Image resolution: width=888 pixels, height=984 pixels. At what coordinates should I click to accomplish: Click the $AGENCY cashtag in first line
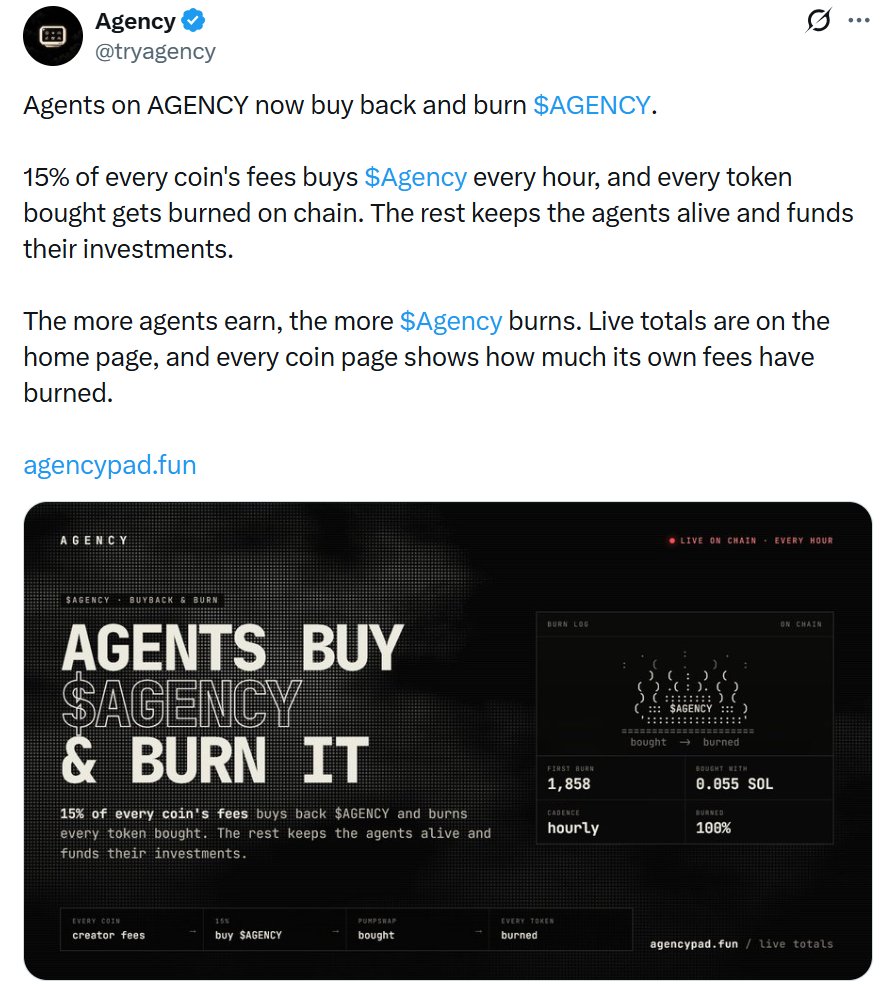click(x=592, y=105)
